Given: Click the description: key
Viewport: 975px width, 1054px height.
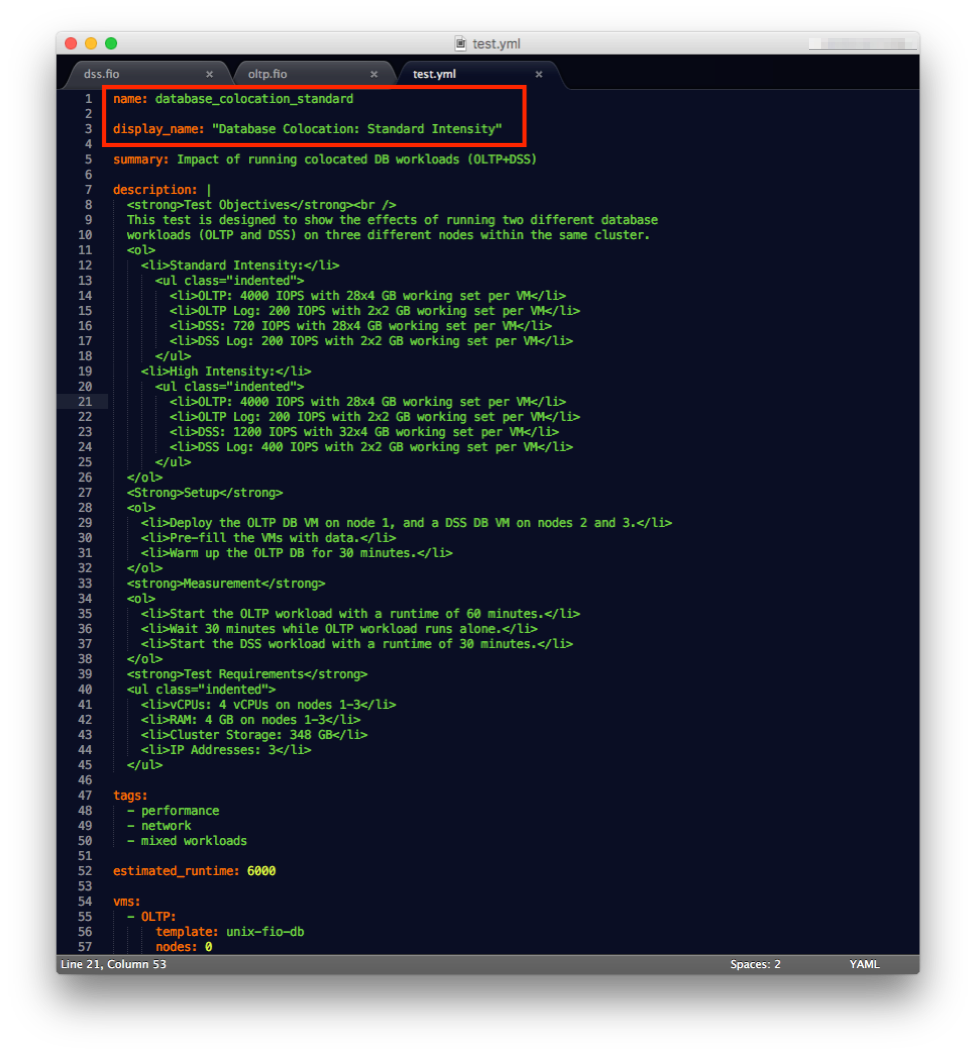Looking at the screenshot, I should 155,190.
